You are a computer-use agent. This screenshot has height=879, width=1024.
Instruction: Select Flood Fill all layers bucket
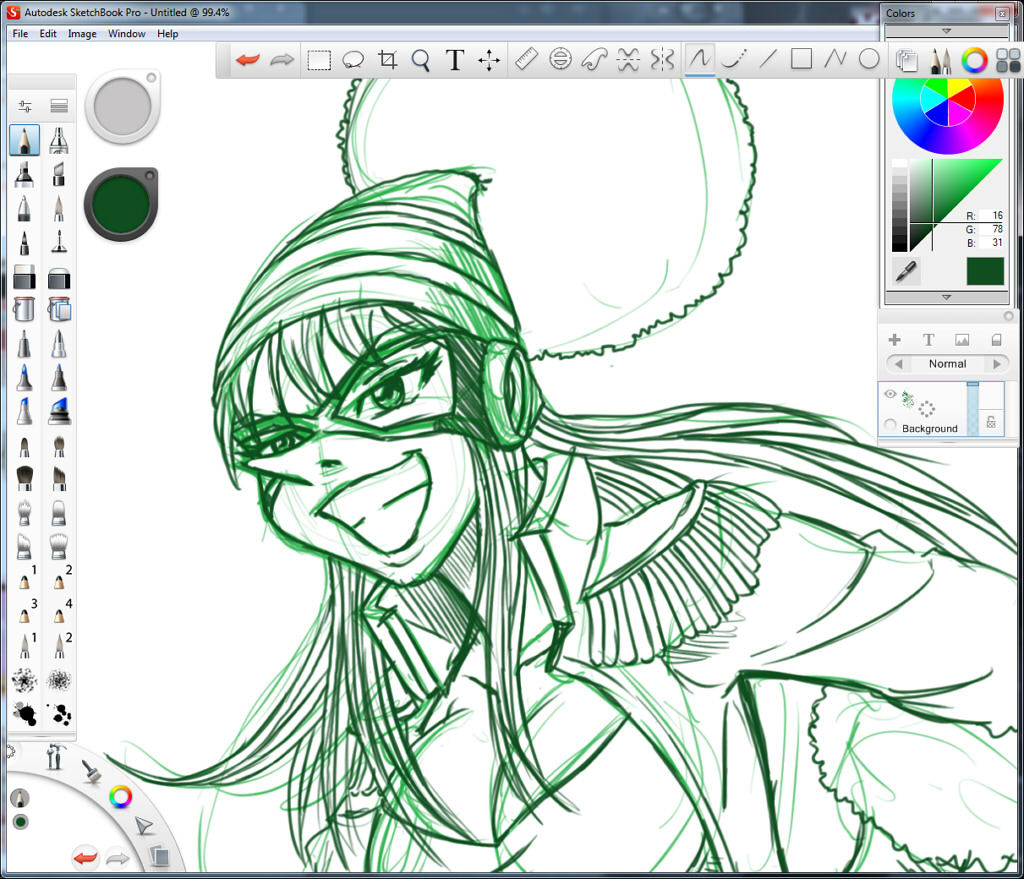[x=59, y=309]
